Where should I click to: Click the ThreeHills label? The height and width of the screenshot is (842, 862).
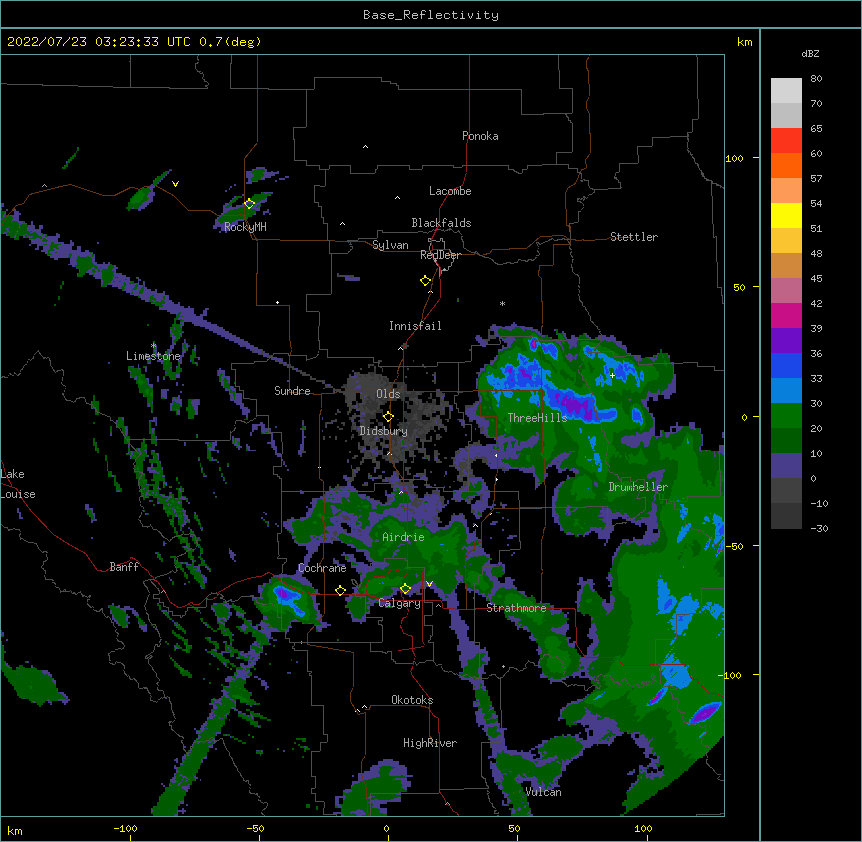pyautogui.click(x=537, y=418)
